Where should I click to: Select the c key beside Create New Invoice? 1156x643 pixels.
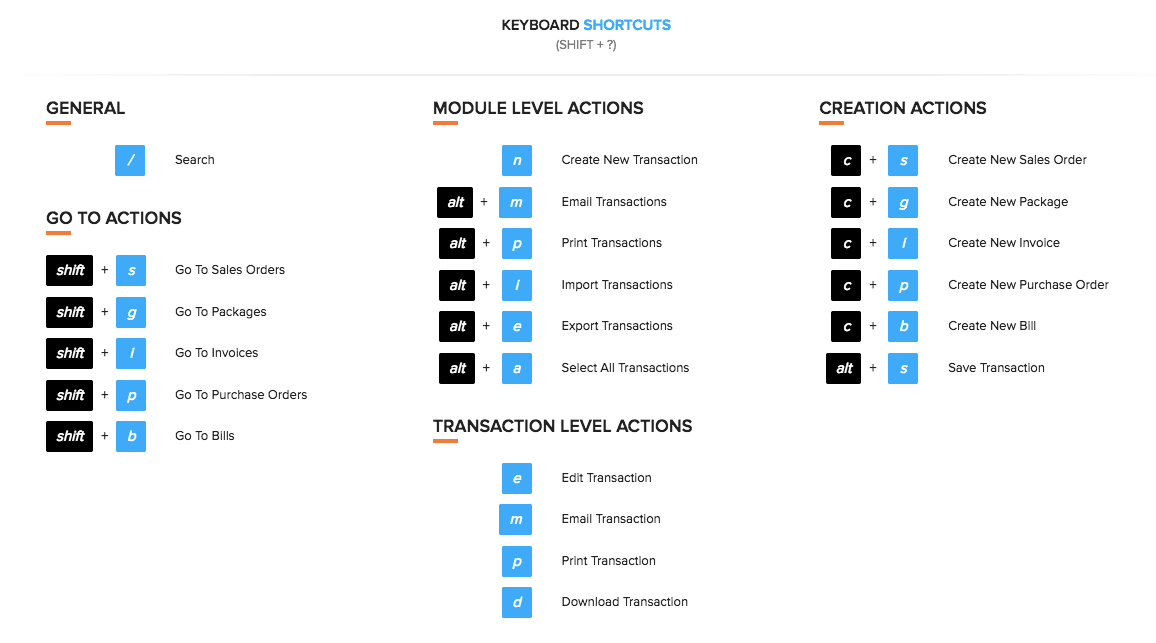click(845, 243)
